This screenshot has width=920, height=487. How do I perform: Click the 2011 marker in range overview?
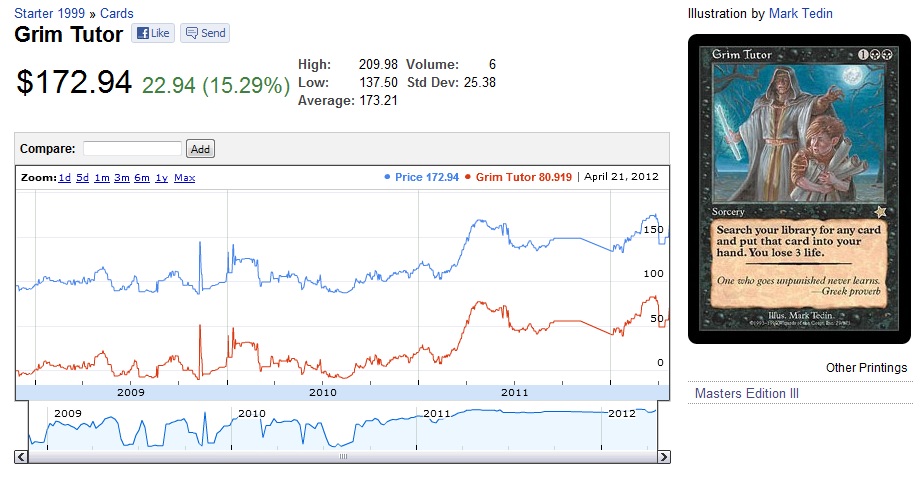[x=437, y=413]
